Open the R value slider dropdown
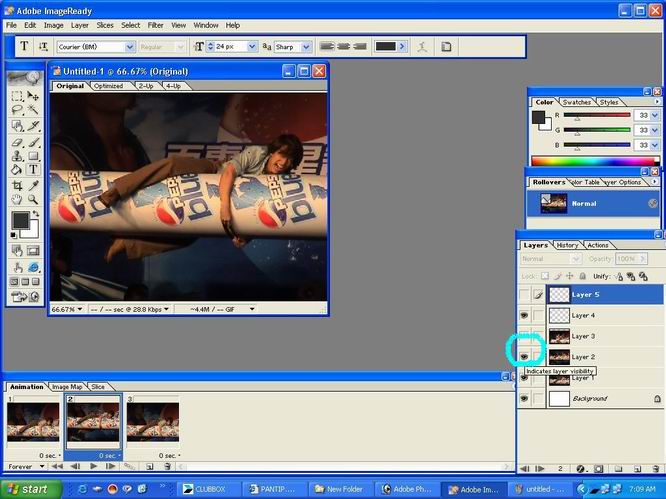 [x=654, y=116]
